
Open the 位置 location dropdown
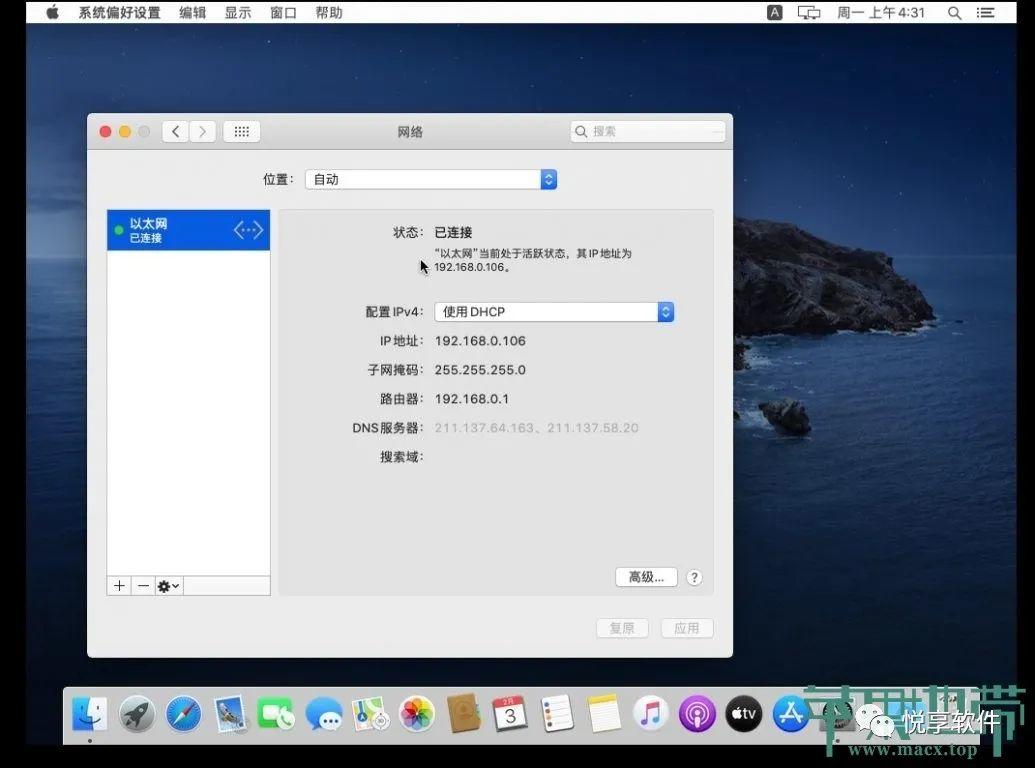coord(430,179)
